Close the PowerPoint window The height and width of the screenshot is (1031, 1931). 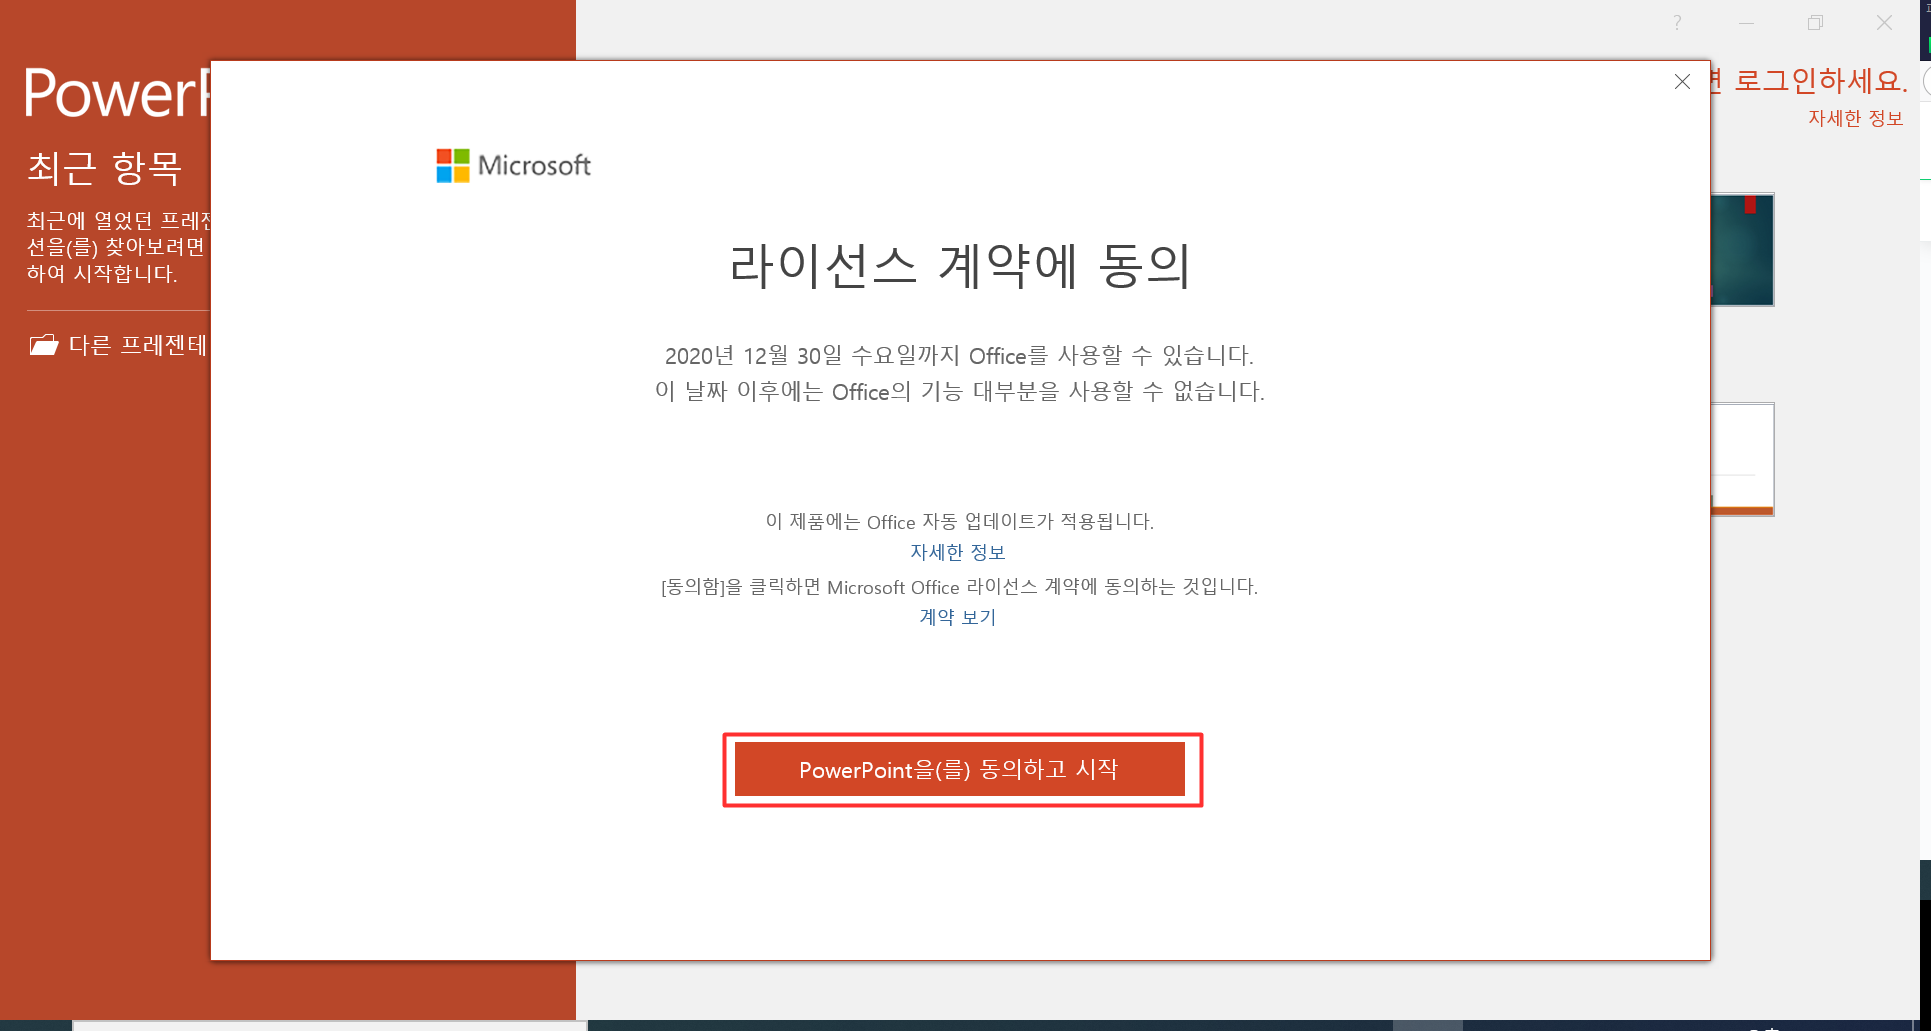click(1884, 23)
